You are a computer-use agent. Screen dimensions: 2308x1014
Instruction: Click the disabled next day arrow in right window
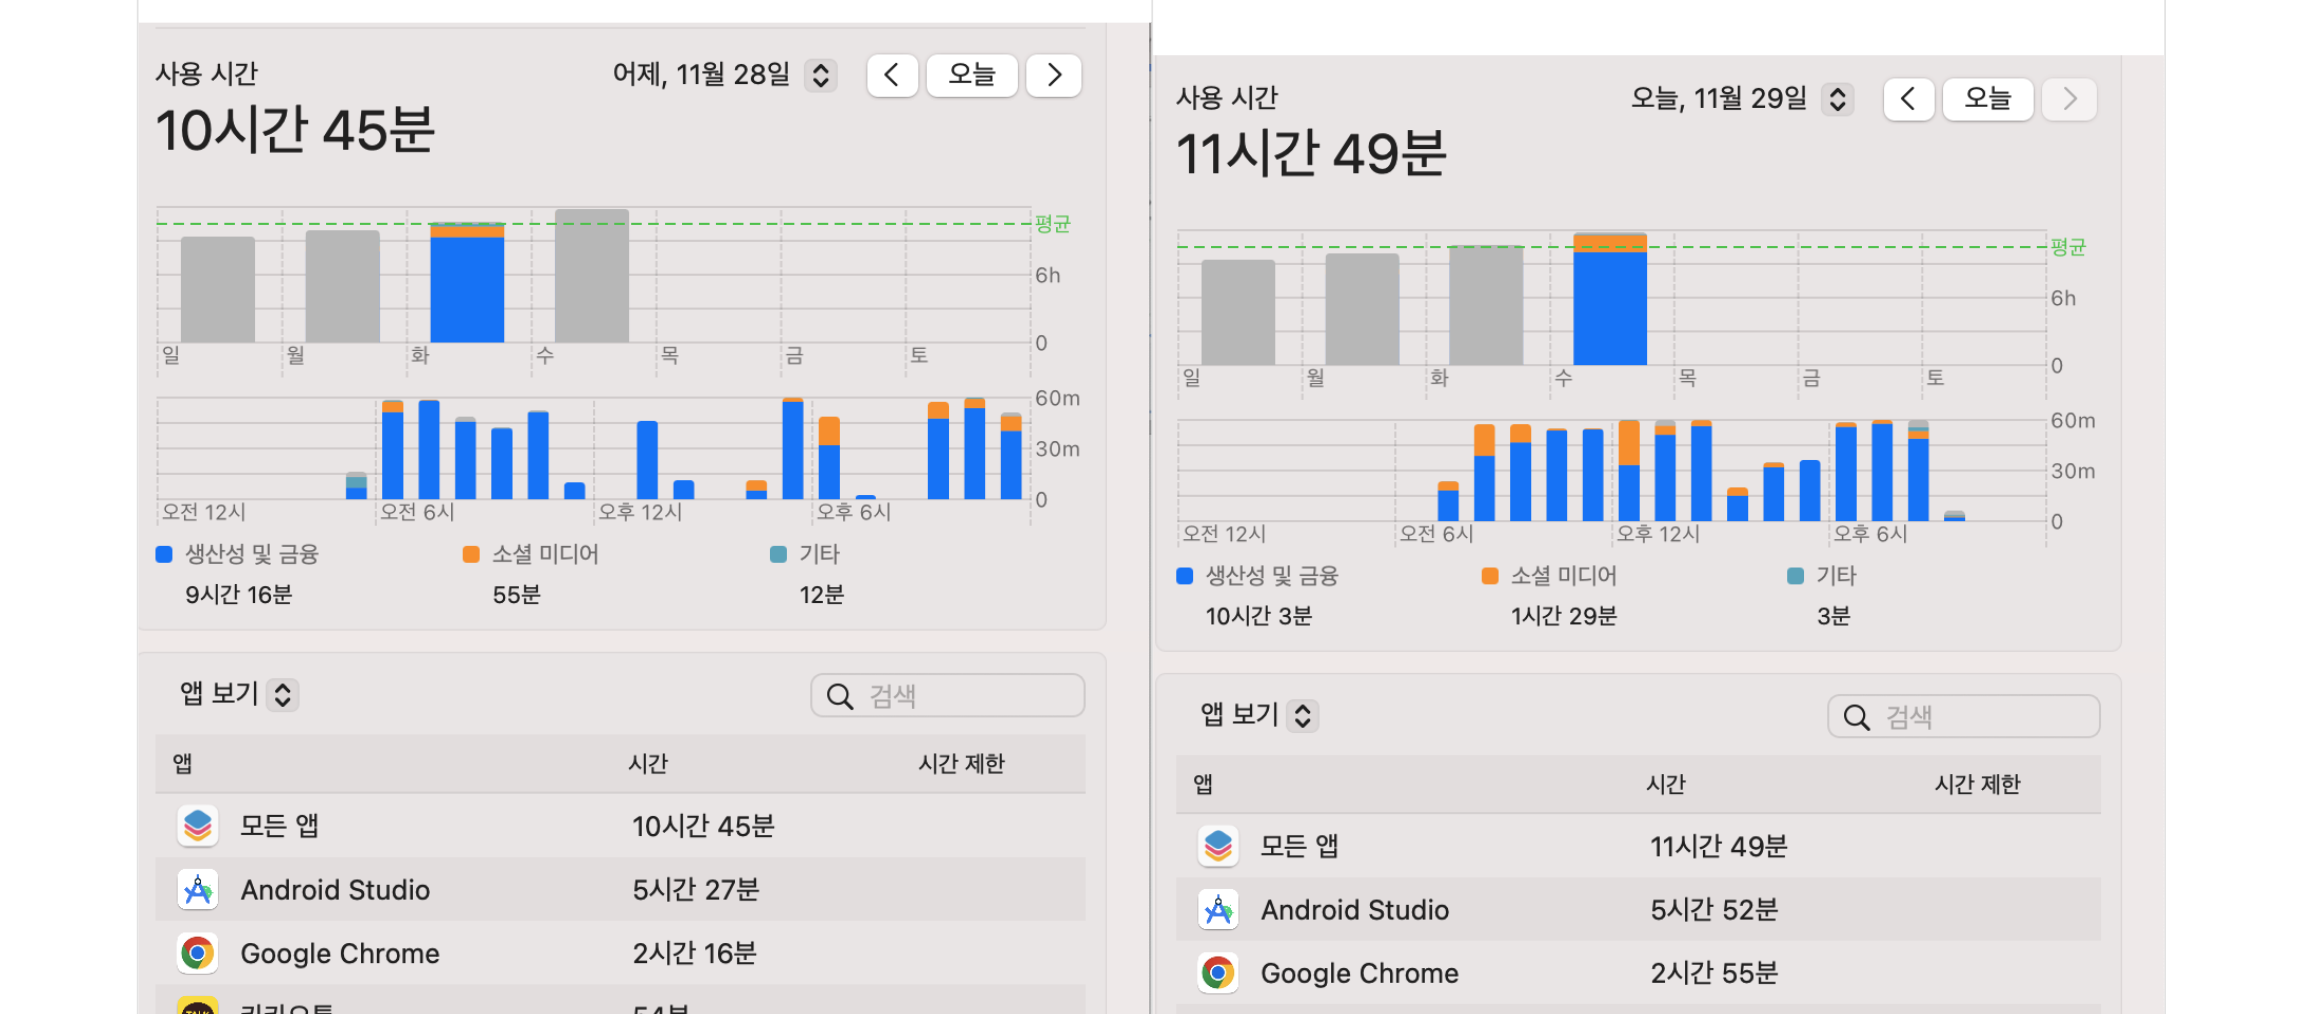click(2069, 99)
